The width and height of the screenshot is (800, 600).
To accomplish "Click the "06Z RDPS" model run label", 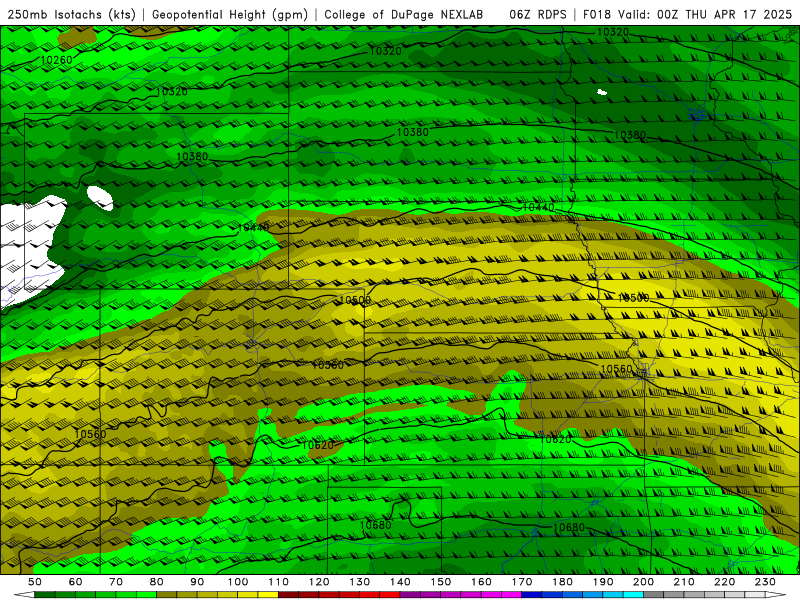I will tap(538, 14).
